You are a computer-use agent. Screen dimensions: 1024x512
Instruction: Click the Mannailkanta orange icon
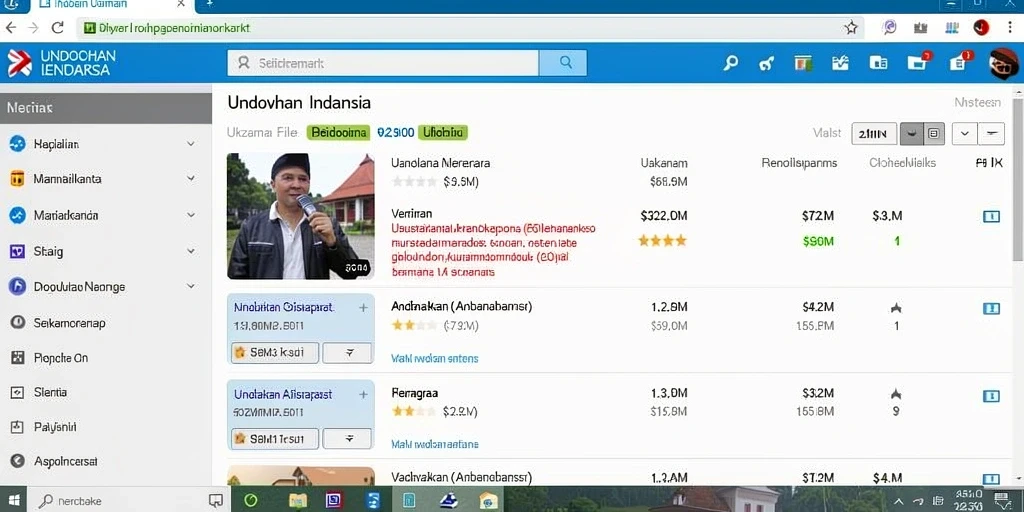click(x=18, y=178)
